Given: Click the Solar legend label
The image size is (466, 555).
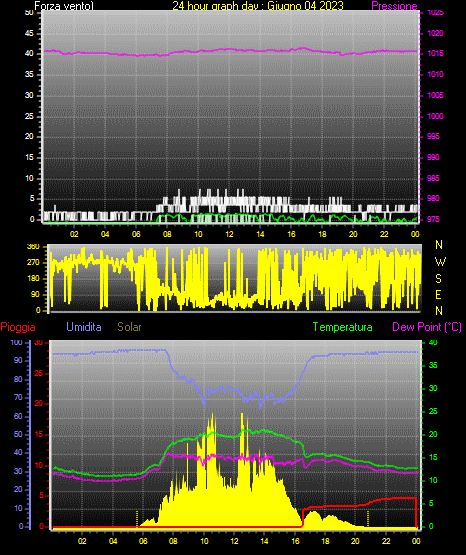Looking at the screenshot, I should click(130, 327).
